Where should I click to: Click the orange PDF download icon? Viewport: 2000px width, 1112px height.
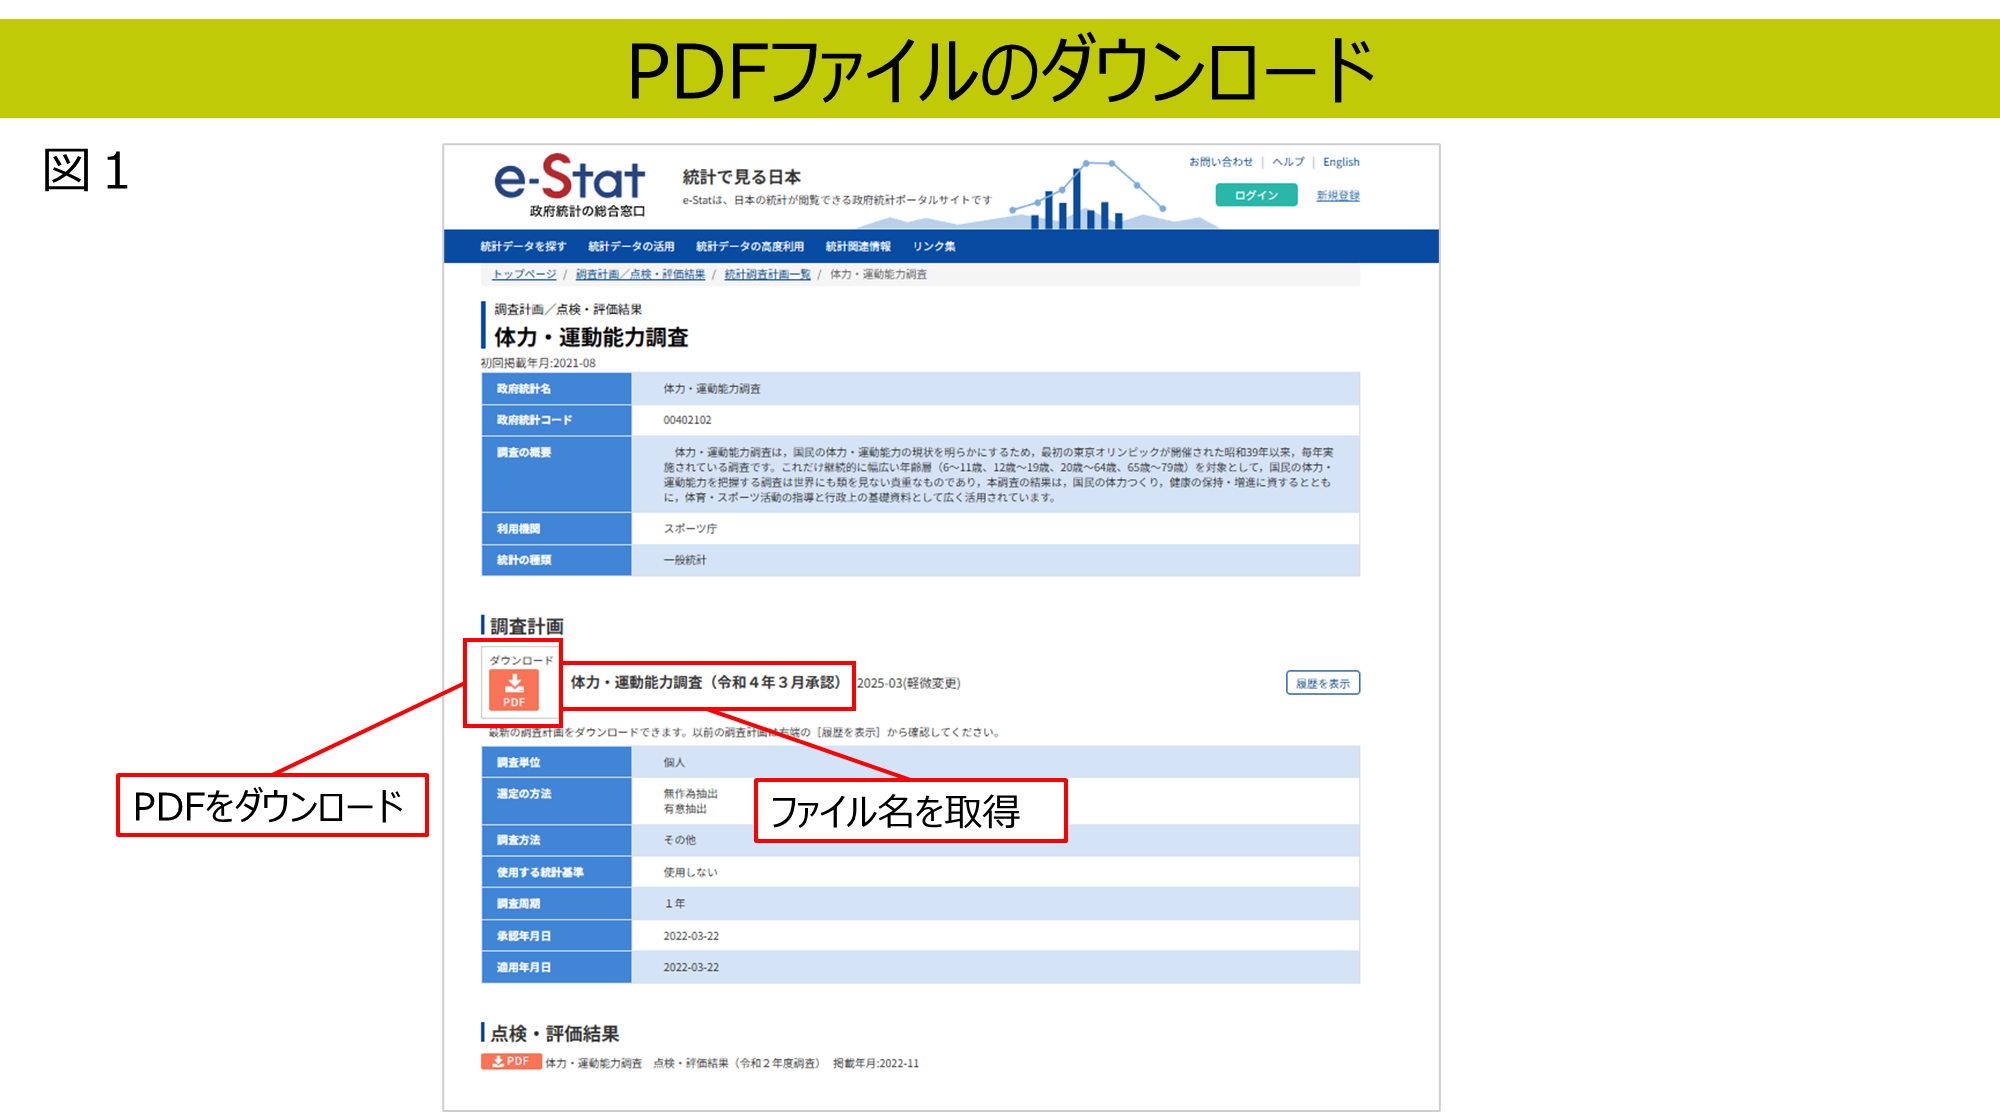(x=514, y=689)
